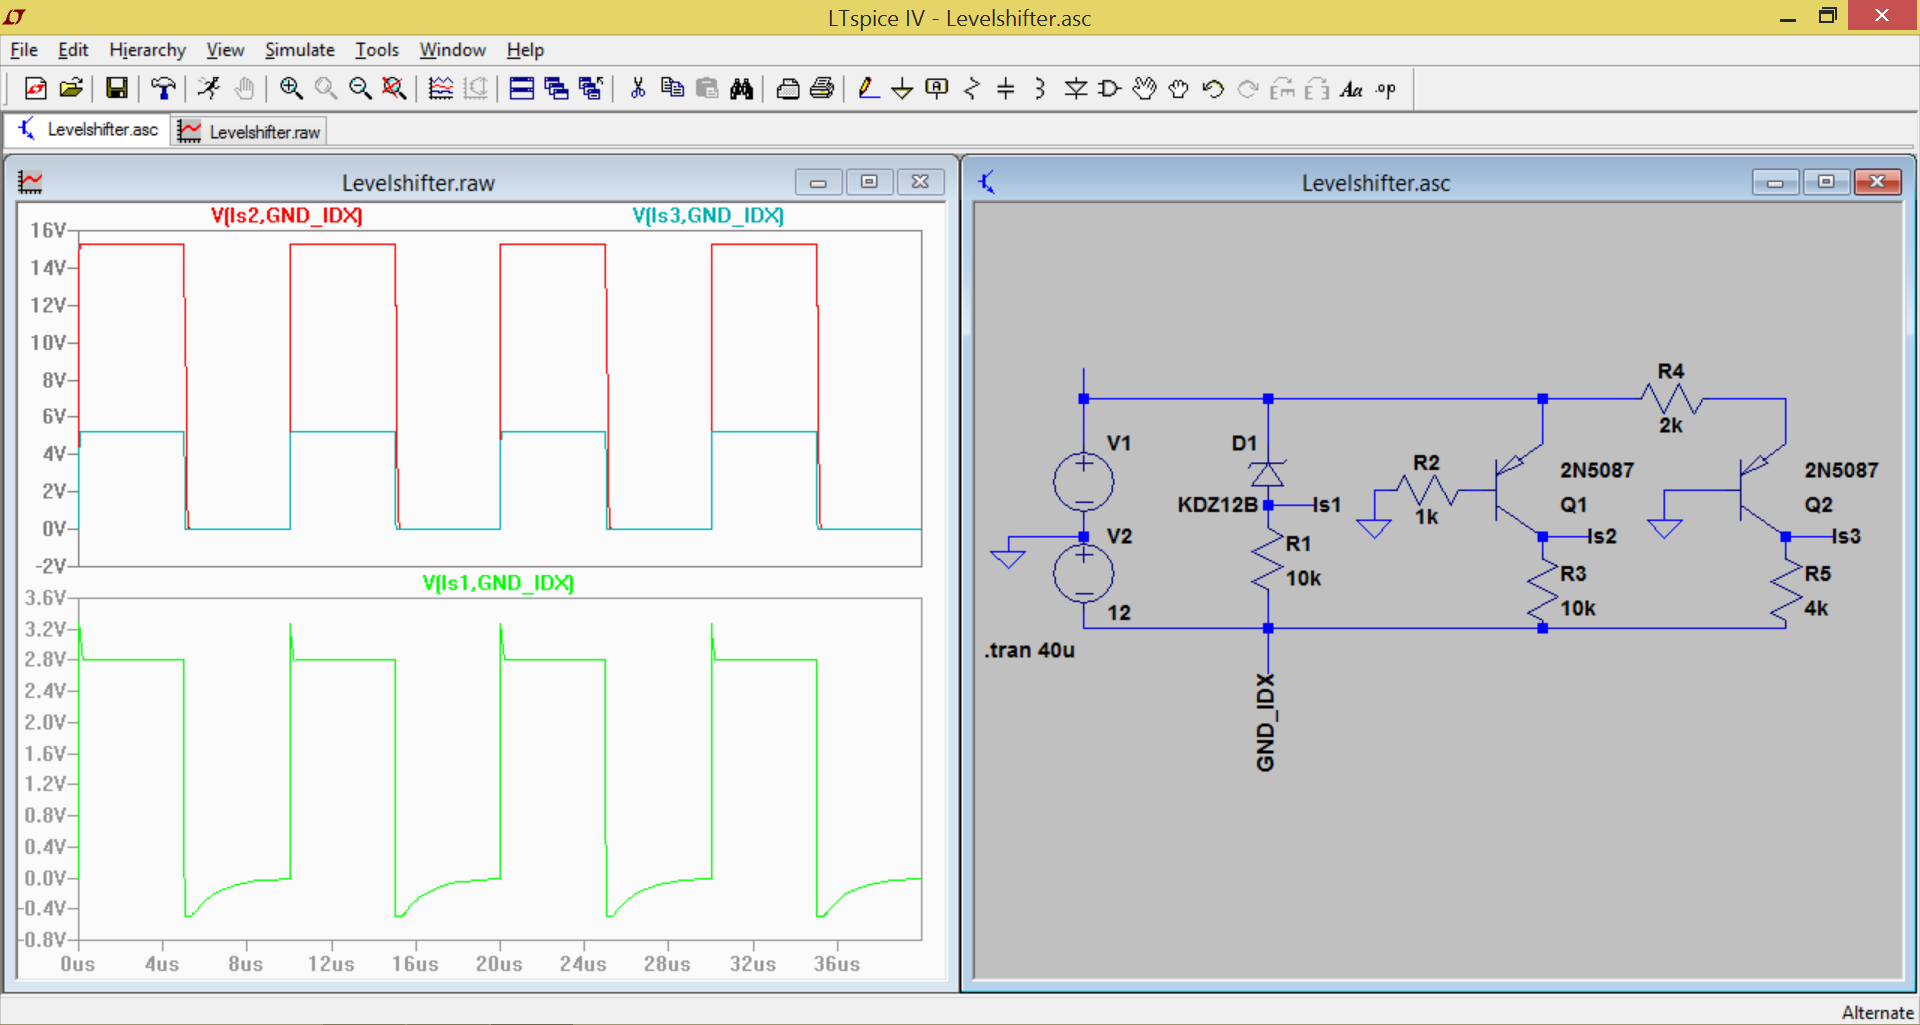Viewport: 1920px width, 1025px height.
Task: Open the Window menu
Action: pyautogui.click(x=452, y=50)
